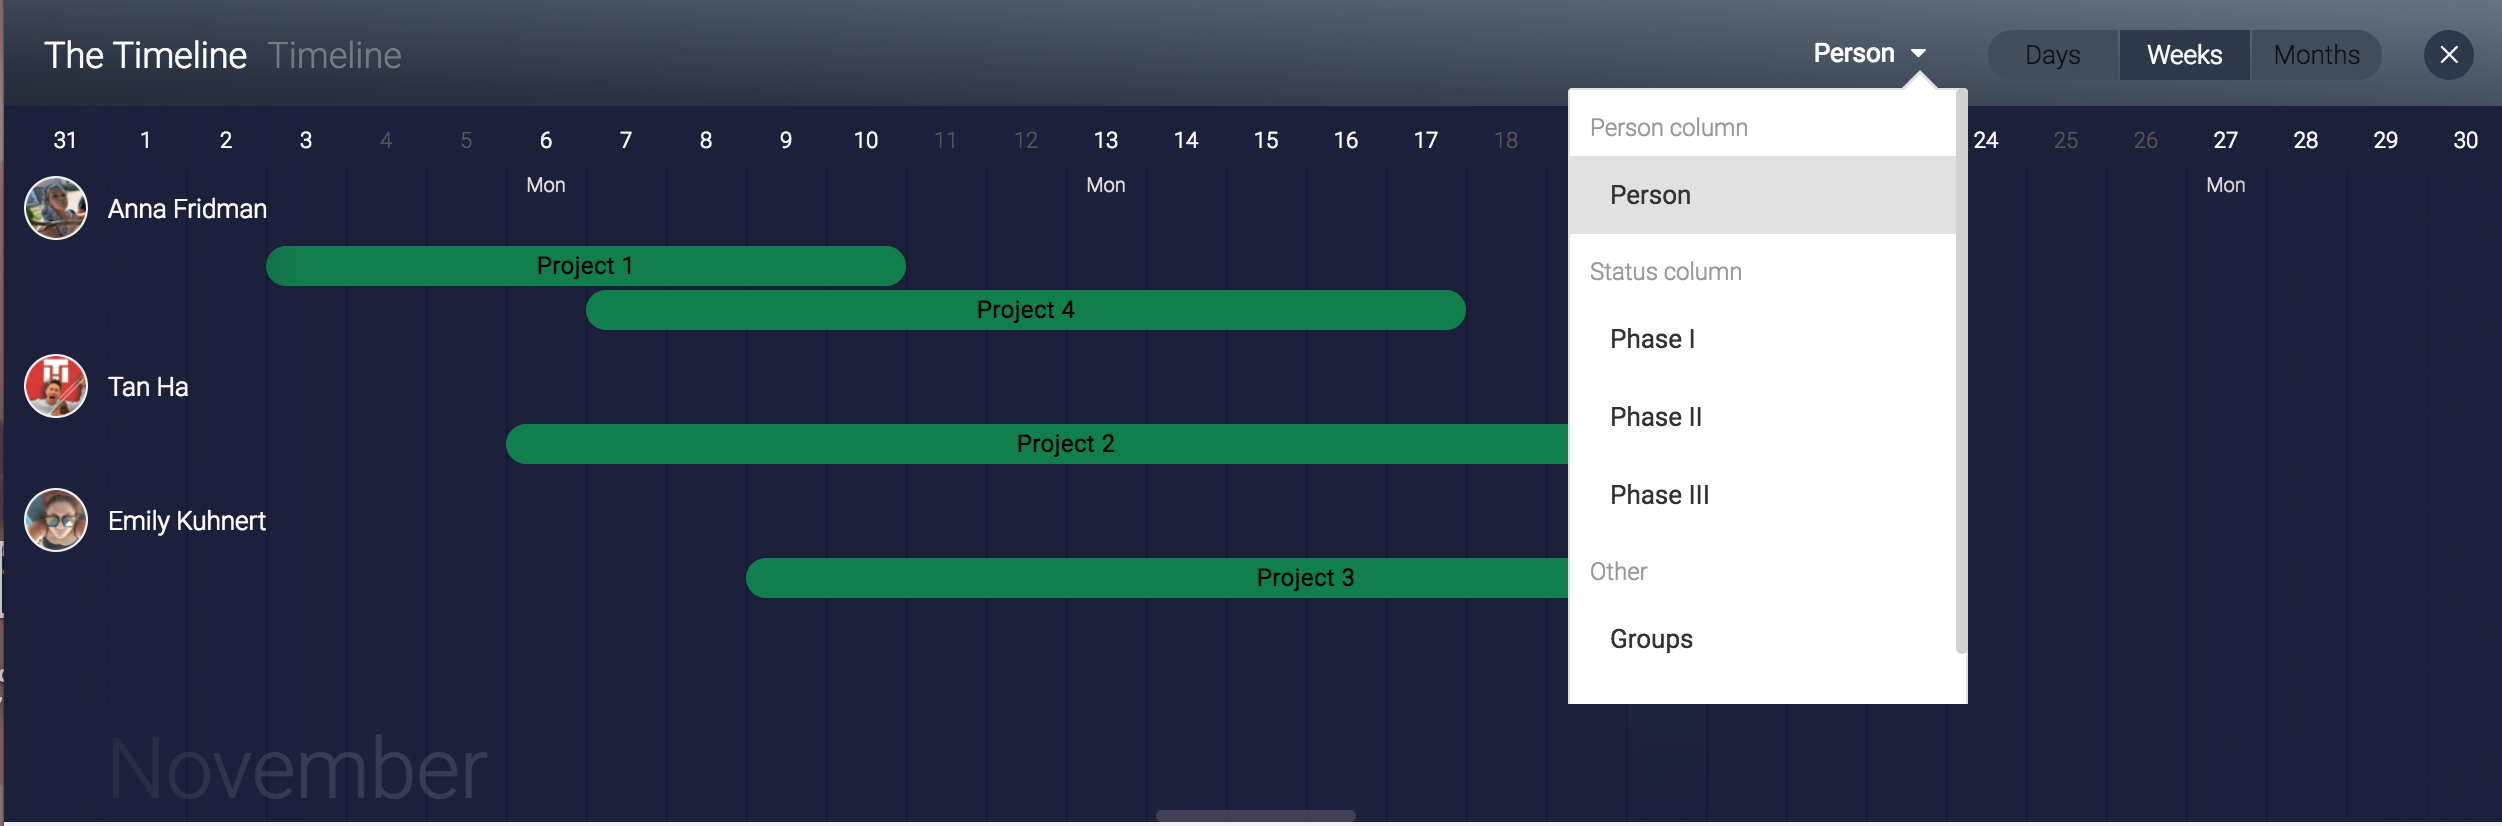Open the Project 4 timeline bar

pyautogui.click(x=1026, y=310)
